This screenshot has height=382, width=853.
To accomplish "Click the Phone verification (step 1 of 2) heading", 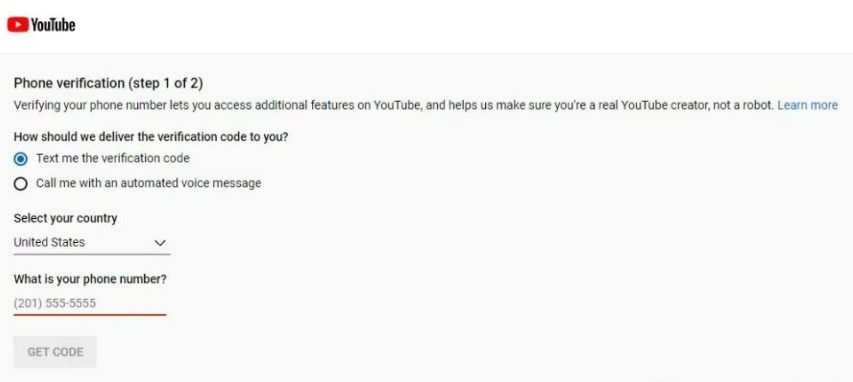I will [x=108, y=83].
